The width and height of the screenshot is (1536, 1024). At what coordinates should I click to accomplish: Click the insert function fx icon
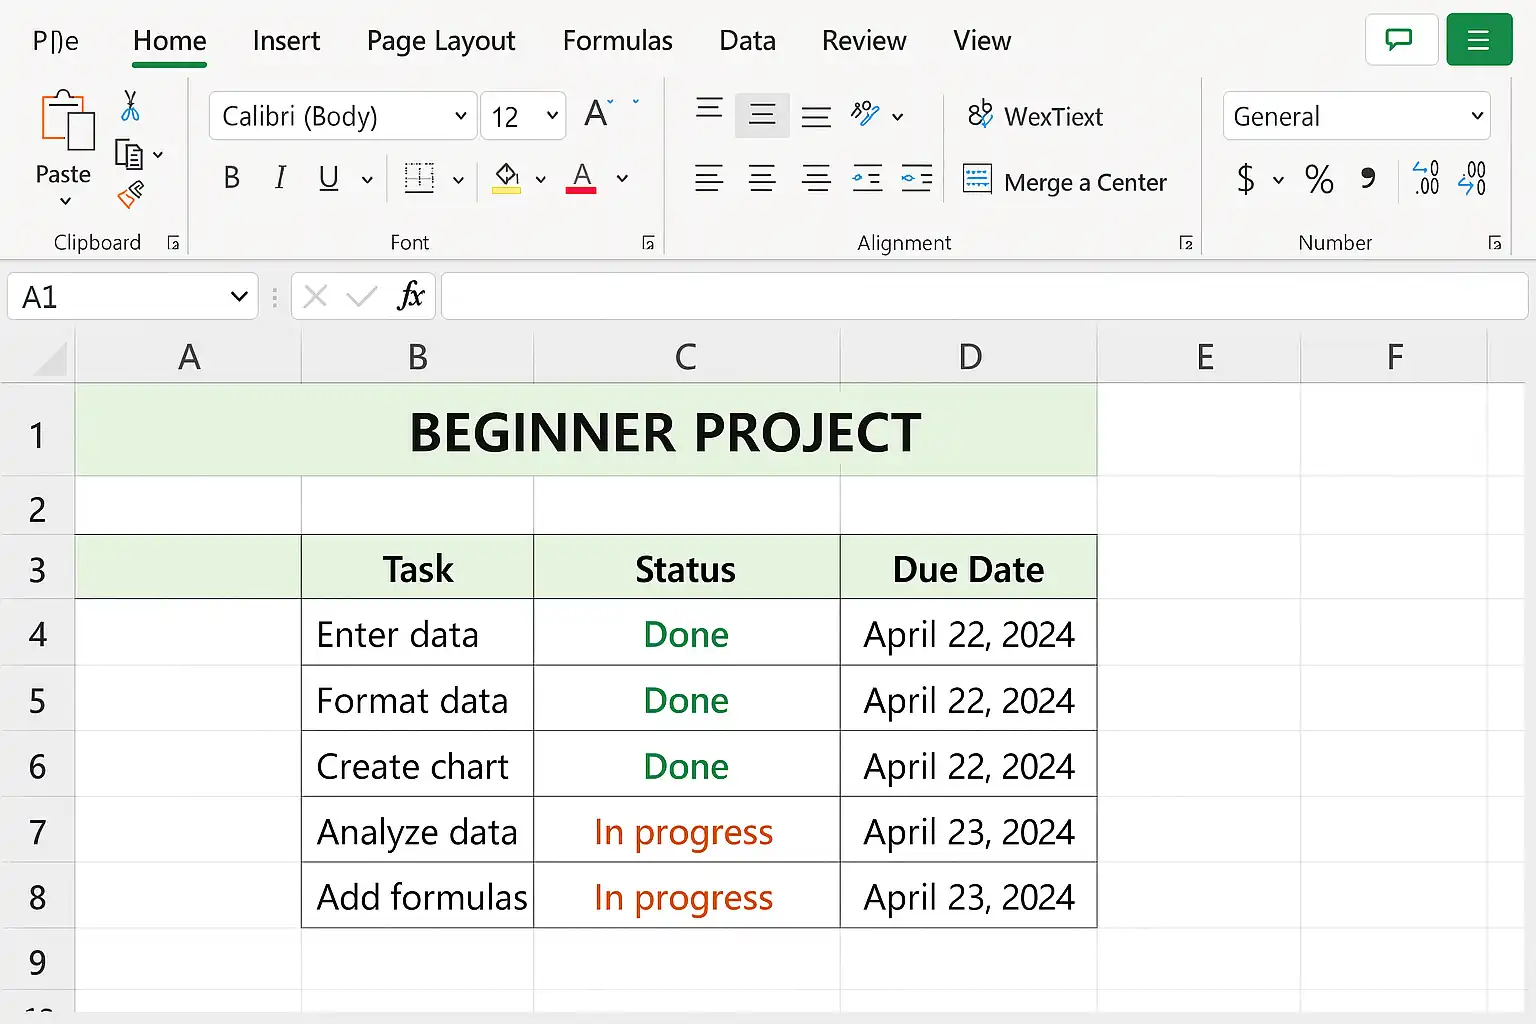pos(410,296)
